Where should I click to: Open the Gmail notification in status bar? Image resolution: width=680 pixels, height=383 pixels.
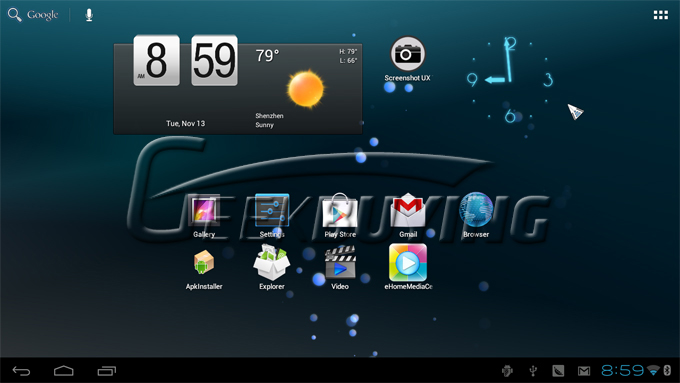584,371
